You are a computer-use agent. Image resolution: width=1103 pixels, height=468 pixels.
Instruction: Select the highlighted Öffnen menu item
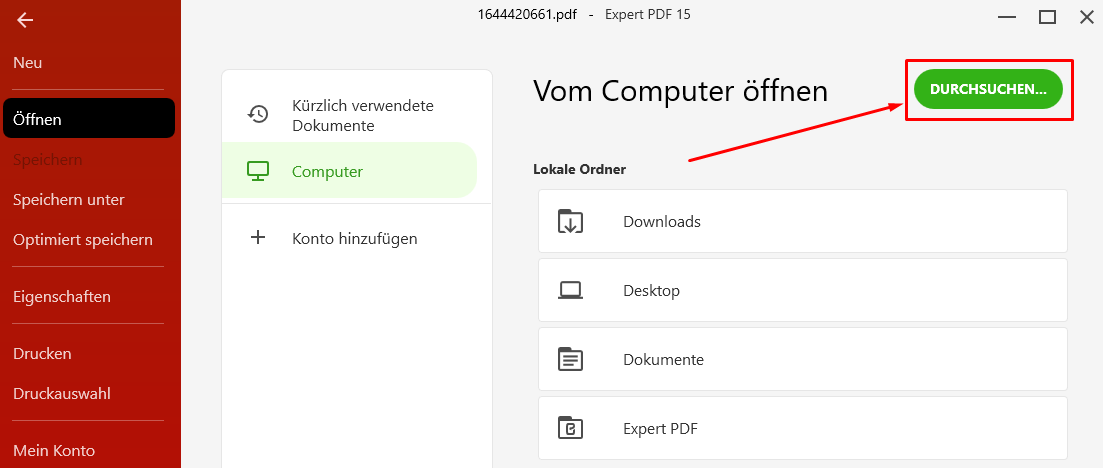(89, 118)
